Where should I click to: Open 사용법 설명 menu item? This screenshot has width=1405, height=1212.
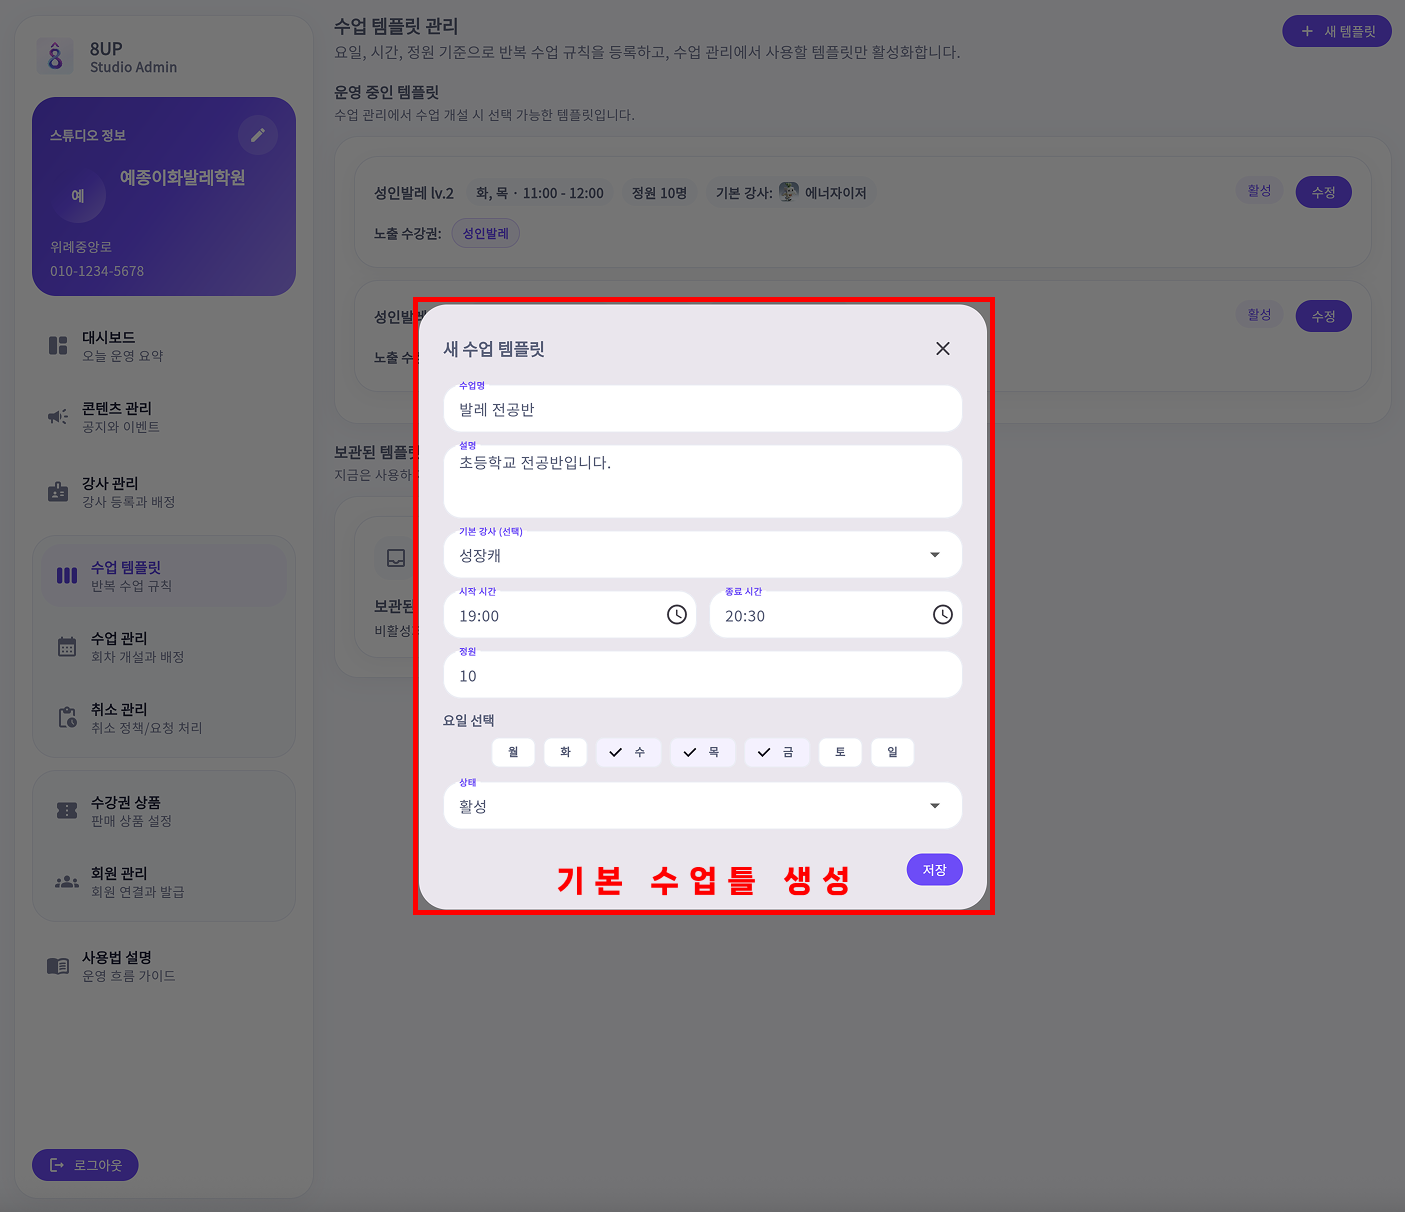pyautogui.click(x=164, y=966)
